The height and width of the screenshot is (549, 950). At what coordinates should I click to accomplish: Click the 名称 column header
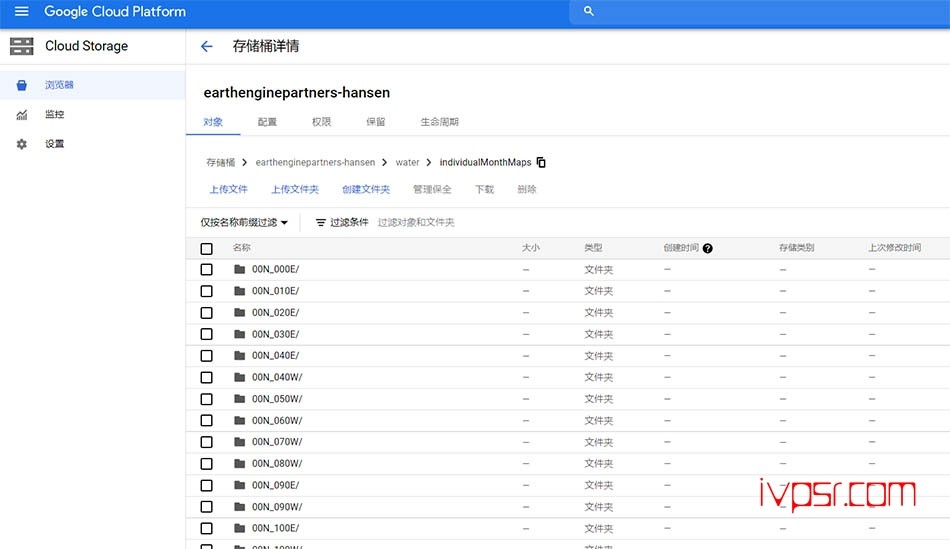(242, 248)
